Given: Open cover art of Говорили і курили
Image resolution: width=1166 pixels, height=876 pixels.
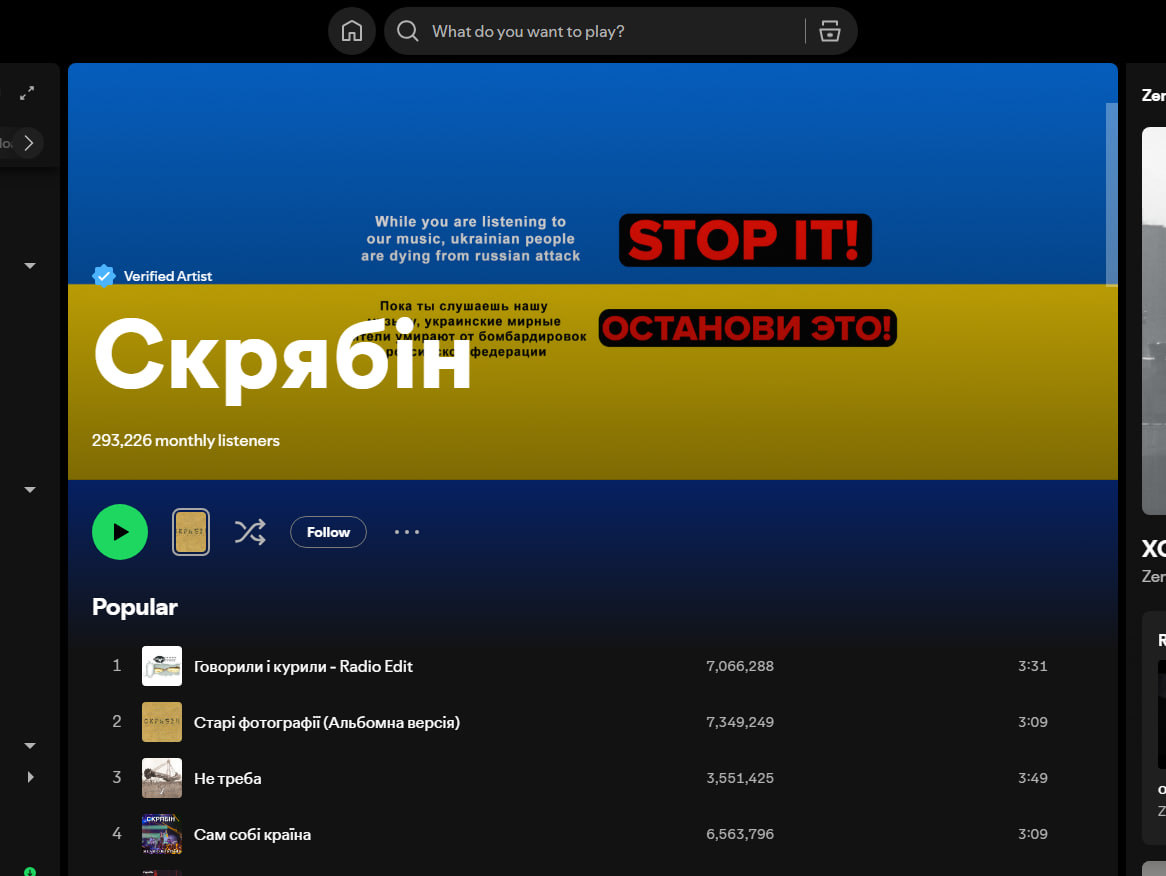Looking at the screenshot, I should pos(161,666).
